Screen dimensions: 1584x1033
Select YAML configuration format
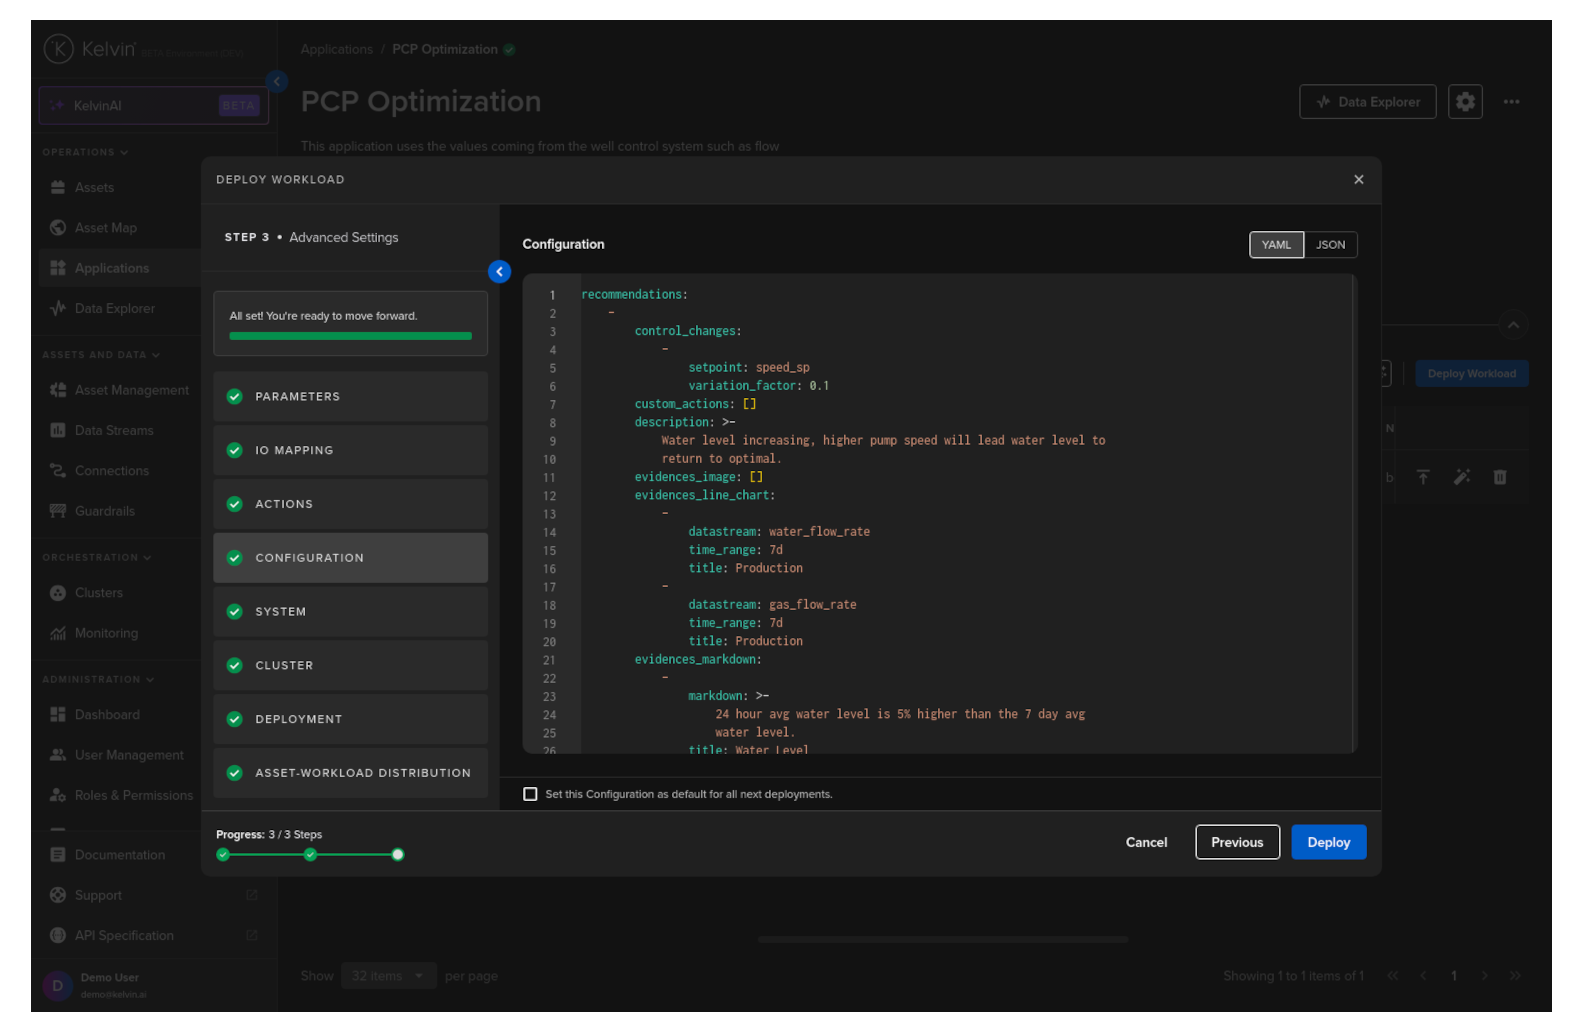click(x=1276, y=245)
